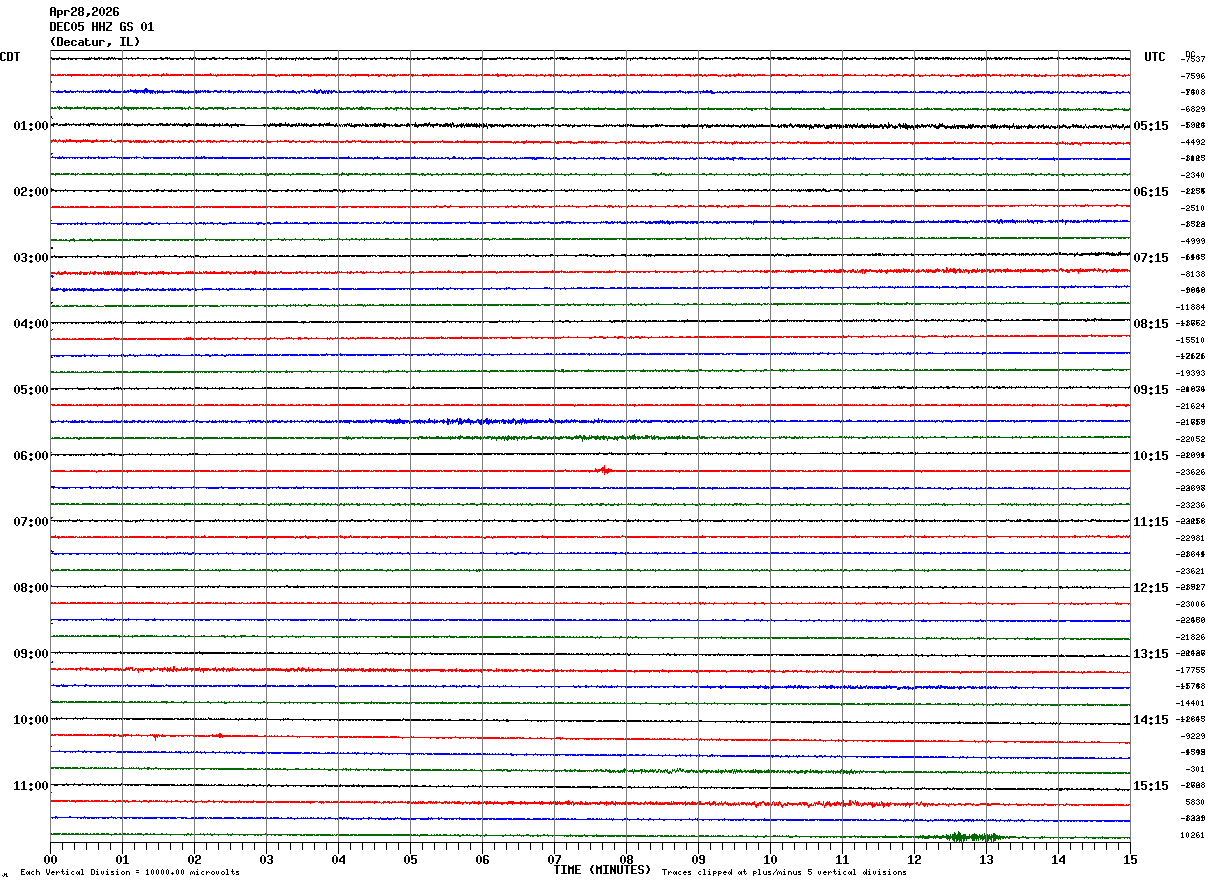
Task: Click the 09:00 CDT time label
Action: click(x=31, y=654)
